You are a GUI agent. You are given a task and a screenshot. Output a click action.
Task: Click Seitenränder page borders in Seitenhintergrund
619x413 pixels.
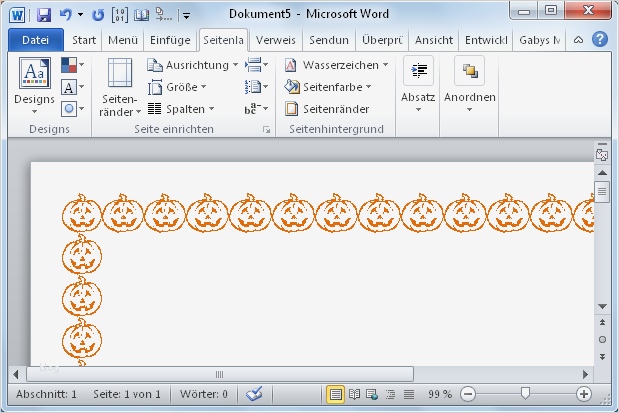click(327, 109)
